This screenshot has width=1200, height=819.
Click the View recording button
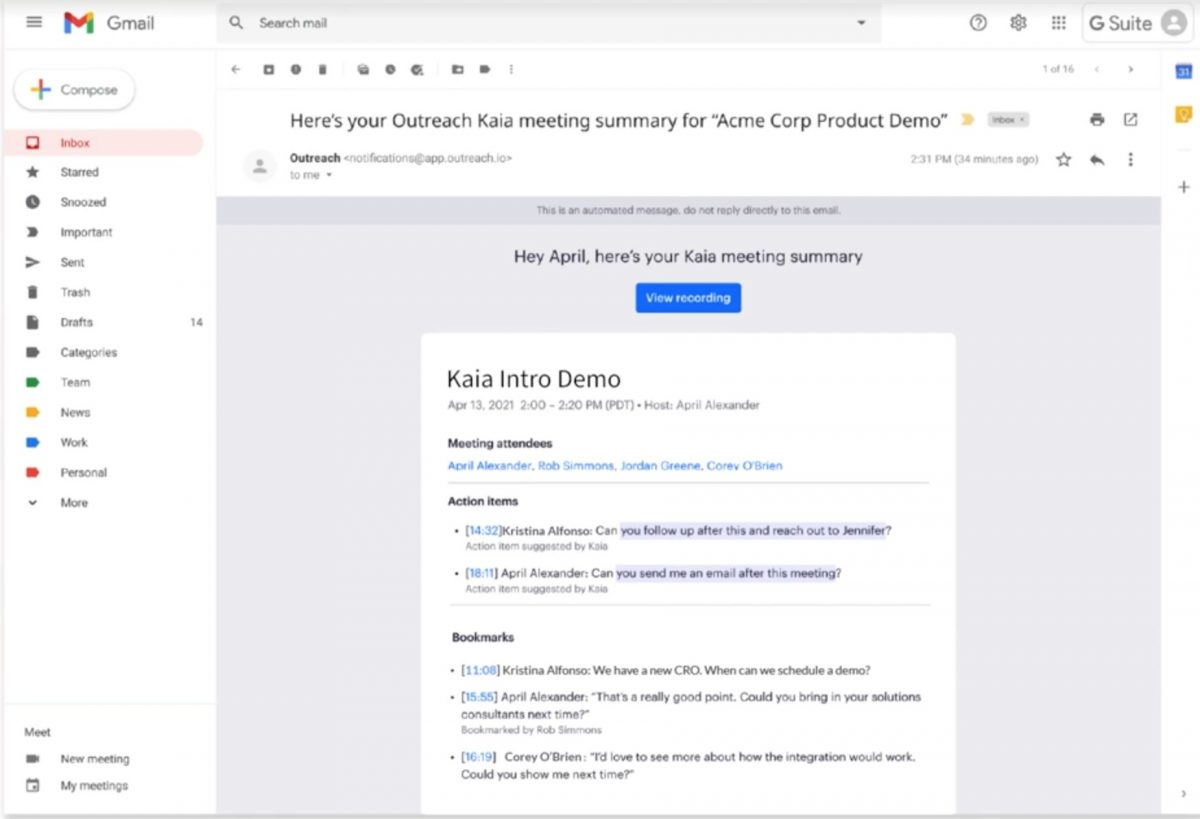tap(688, 298)
